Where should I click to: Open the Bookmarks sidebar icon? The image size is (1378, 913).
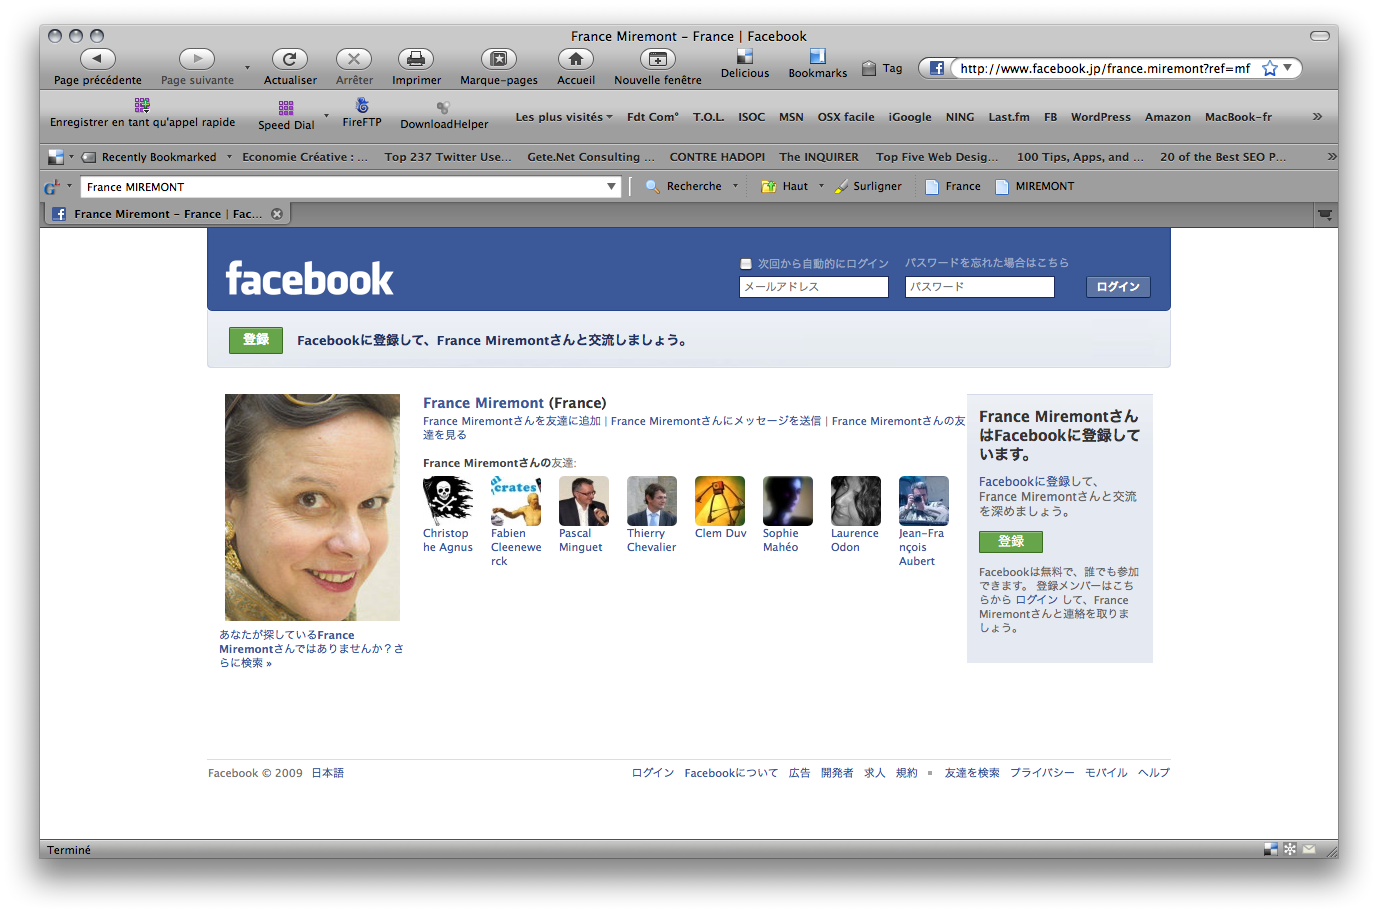point(818,56)
